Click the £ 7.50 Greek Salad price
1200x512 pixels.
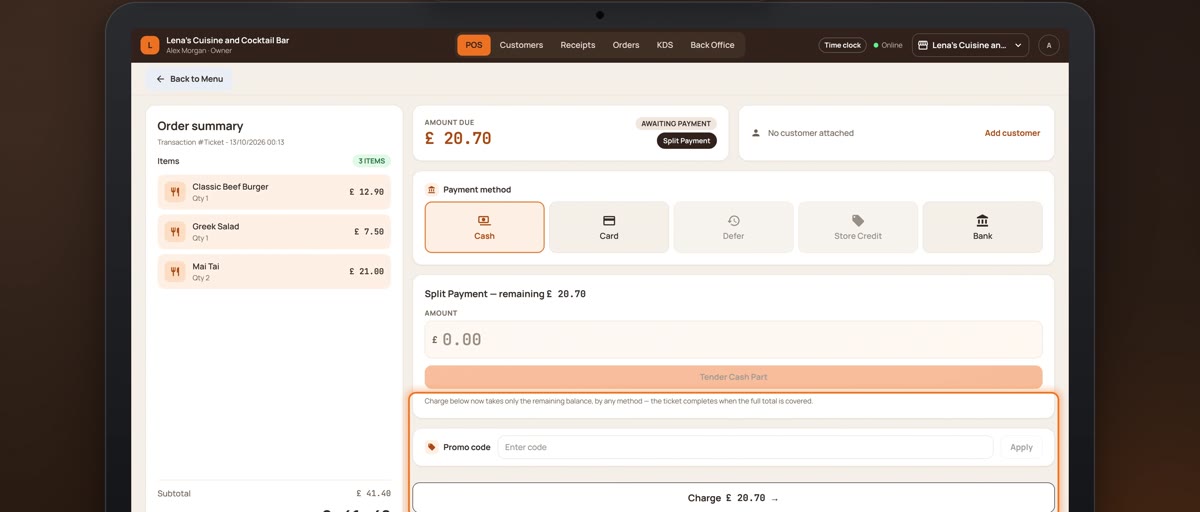click(x=369, y=232)
